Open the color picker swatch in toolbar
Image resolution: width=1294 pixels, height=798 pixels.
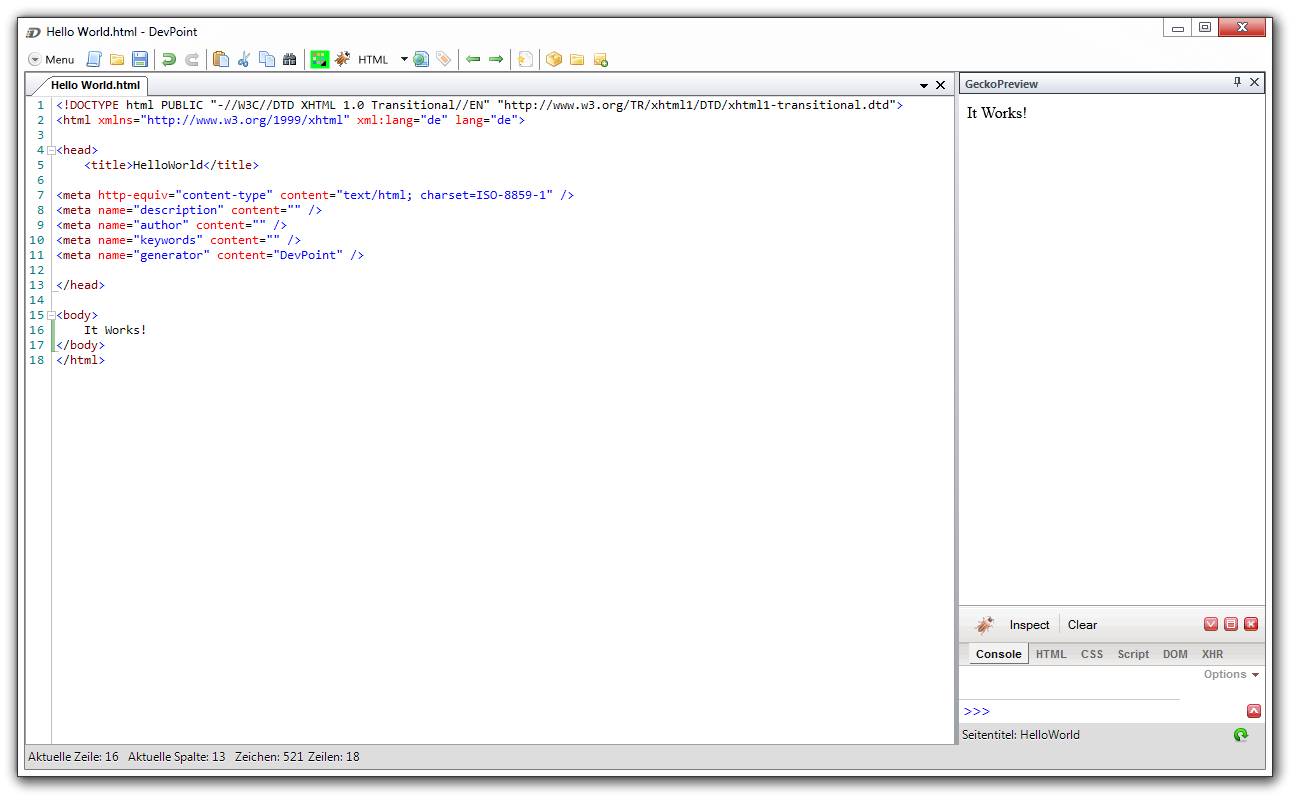(x=320, y=60)
